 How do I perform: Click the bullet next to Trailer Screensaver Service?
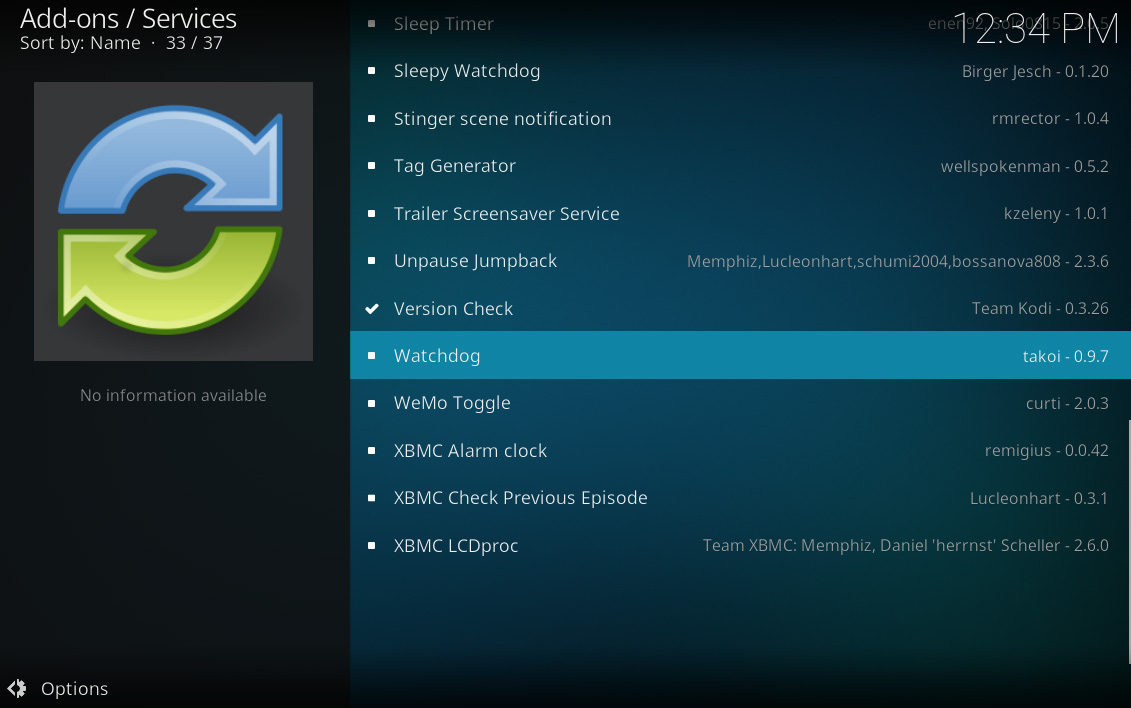coord(371,213)
